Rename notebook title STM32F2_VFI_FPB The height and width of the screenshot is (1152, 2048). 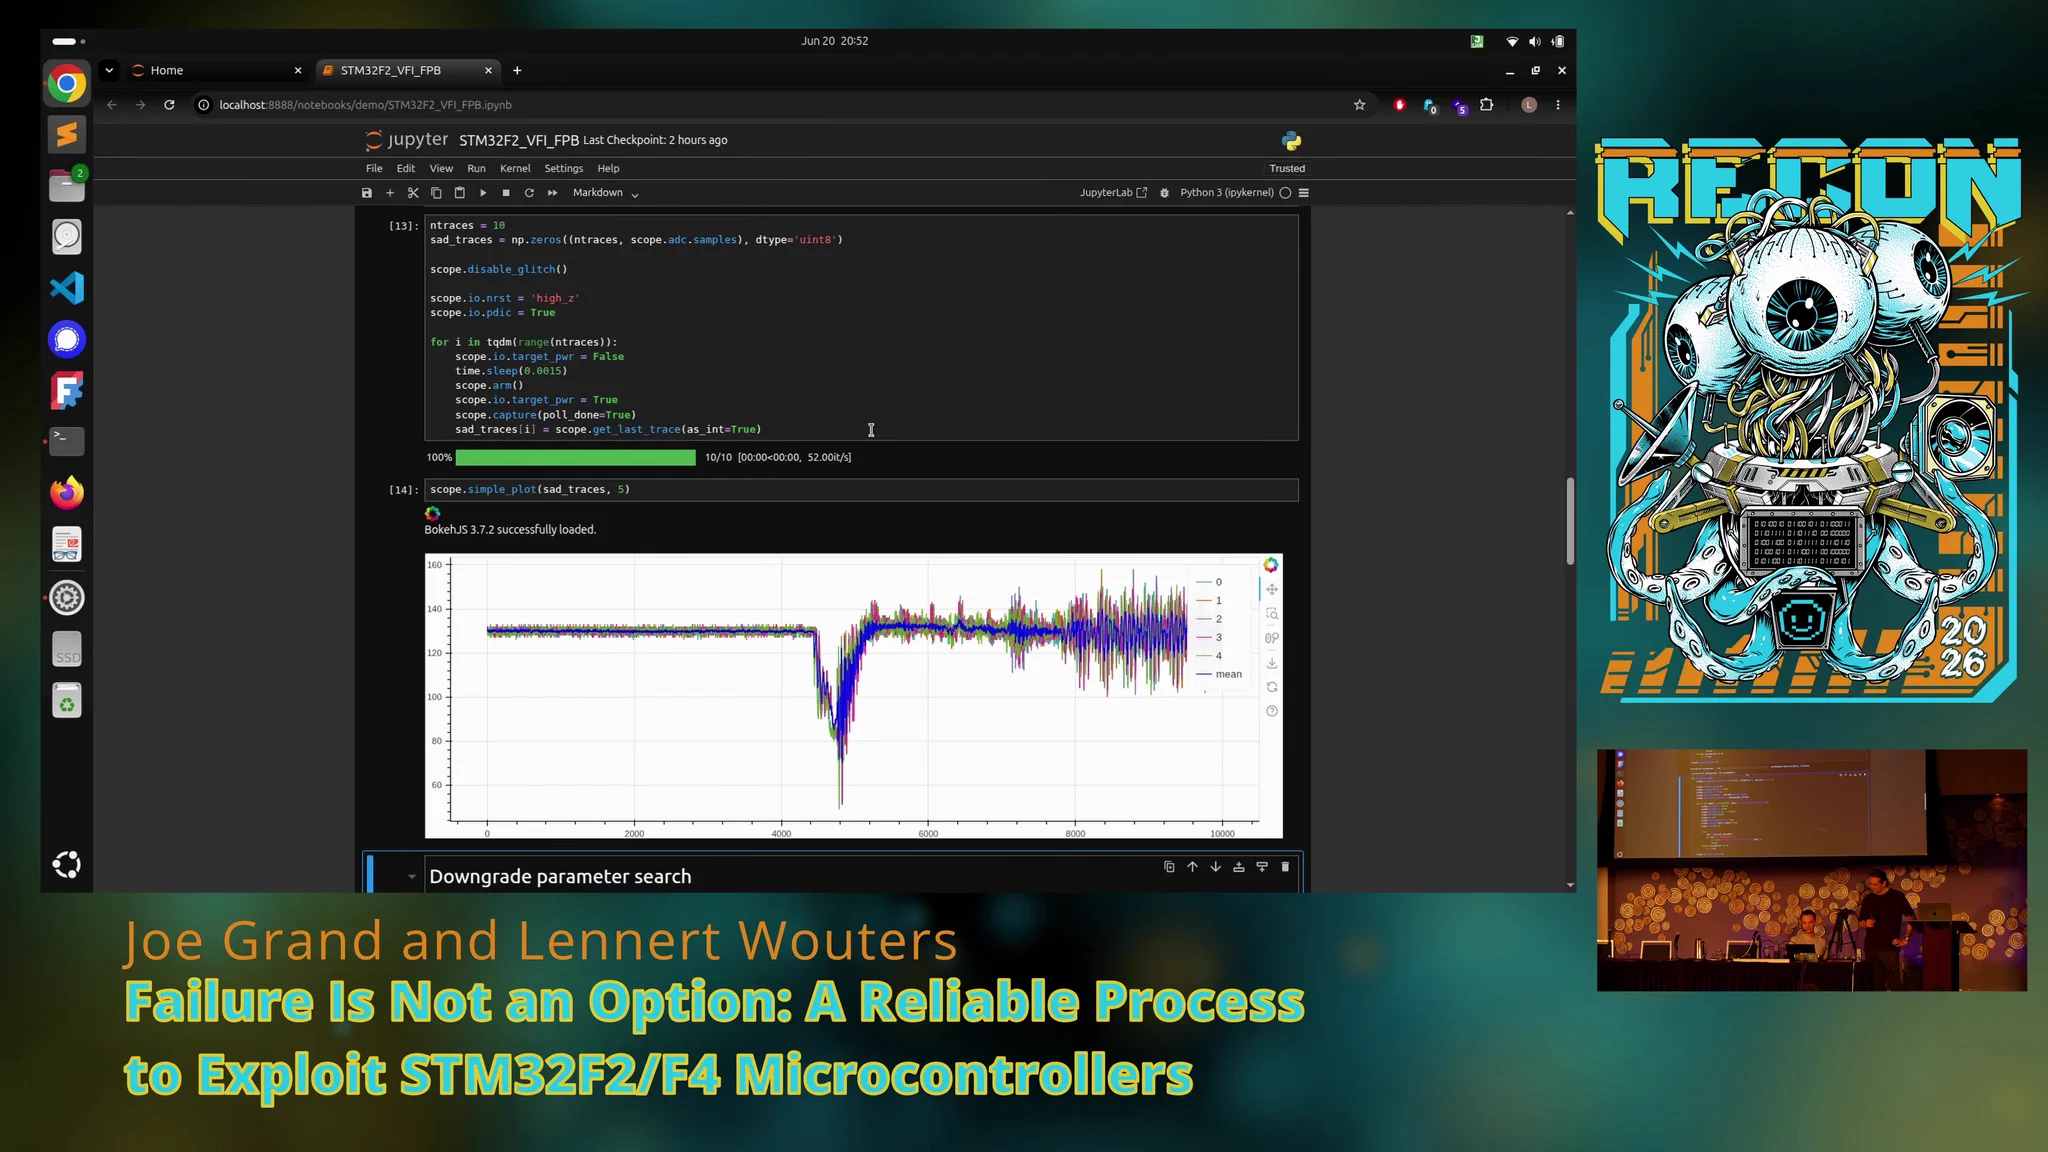pyautogui.click(x=519, y=140)
